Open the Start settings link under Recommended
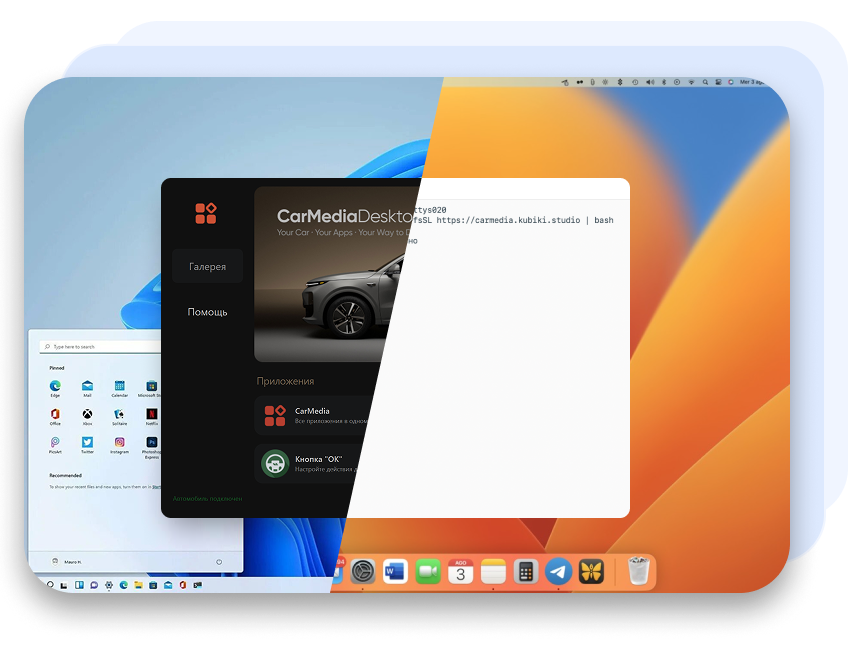848x647 pixels. [x=158, y=486]
